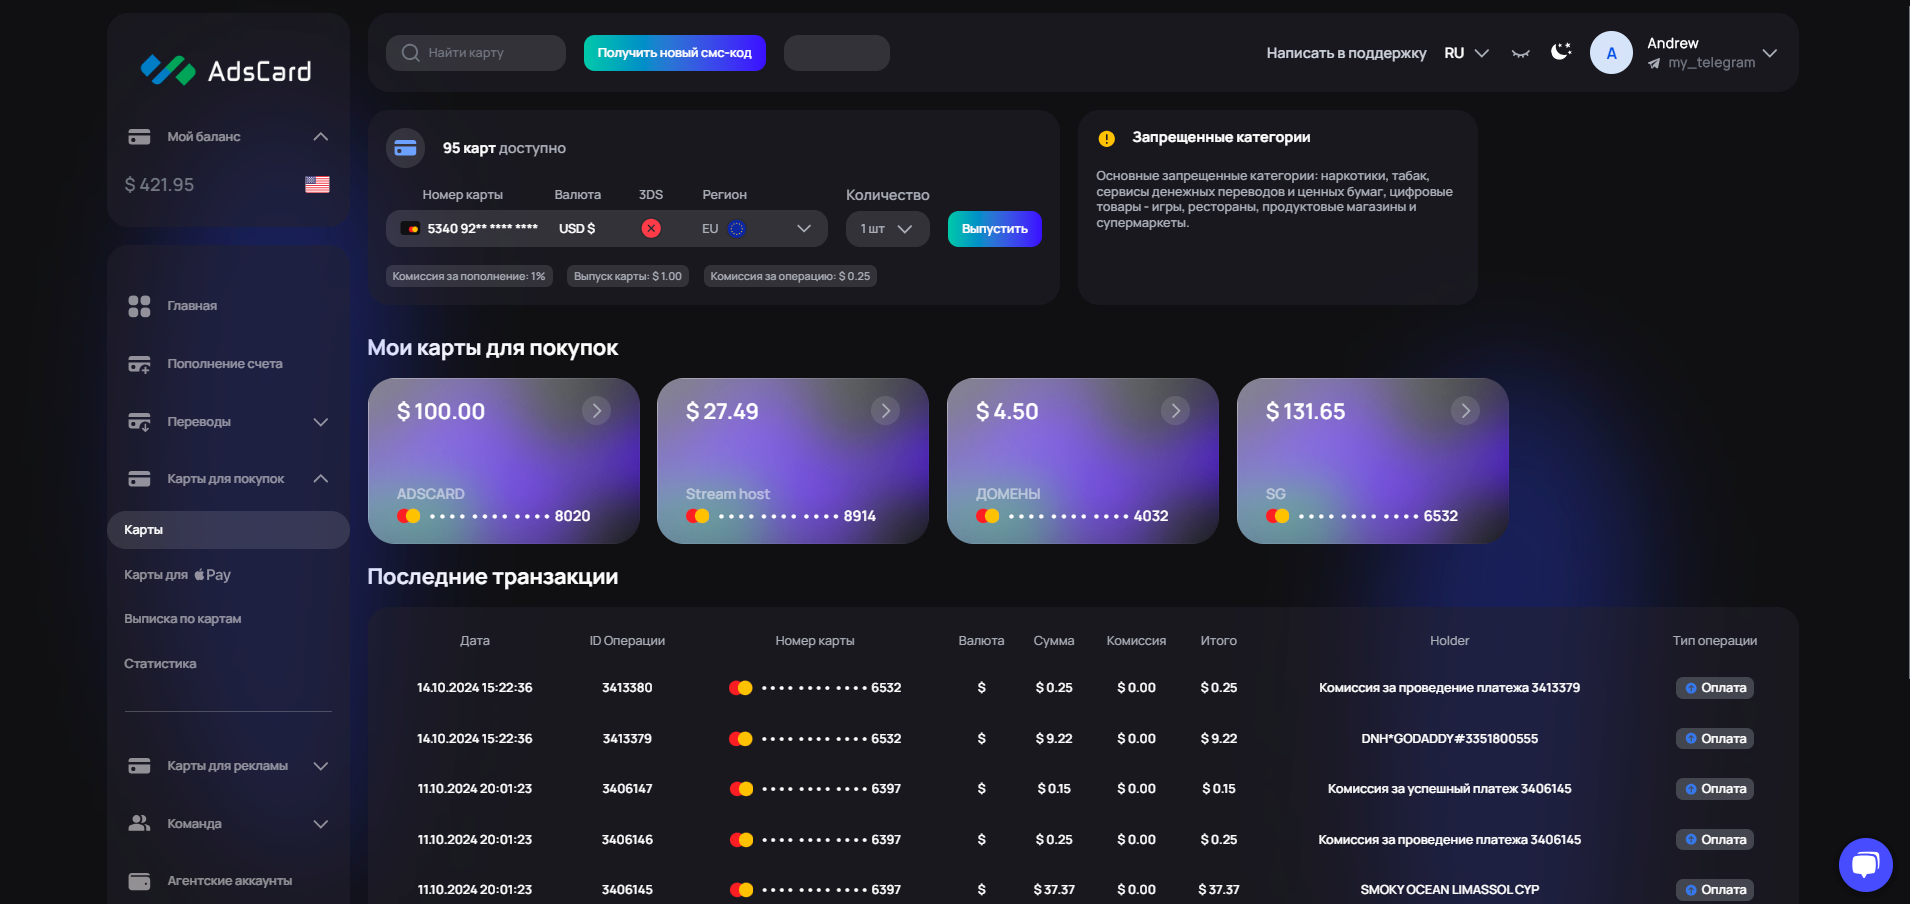Open arrow on the $131.65 SG card
This screenshot has width=1910, height=904.
tap(1464, 411)
